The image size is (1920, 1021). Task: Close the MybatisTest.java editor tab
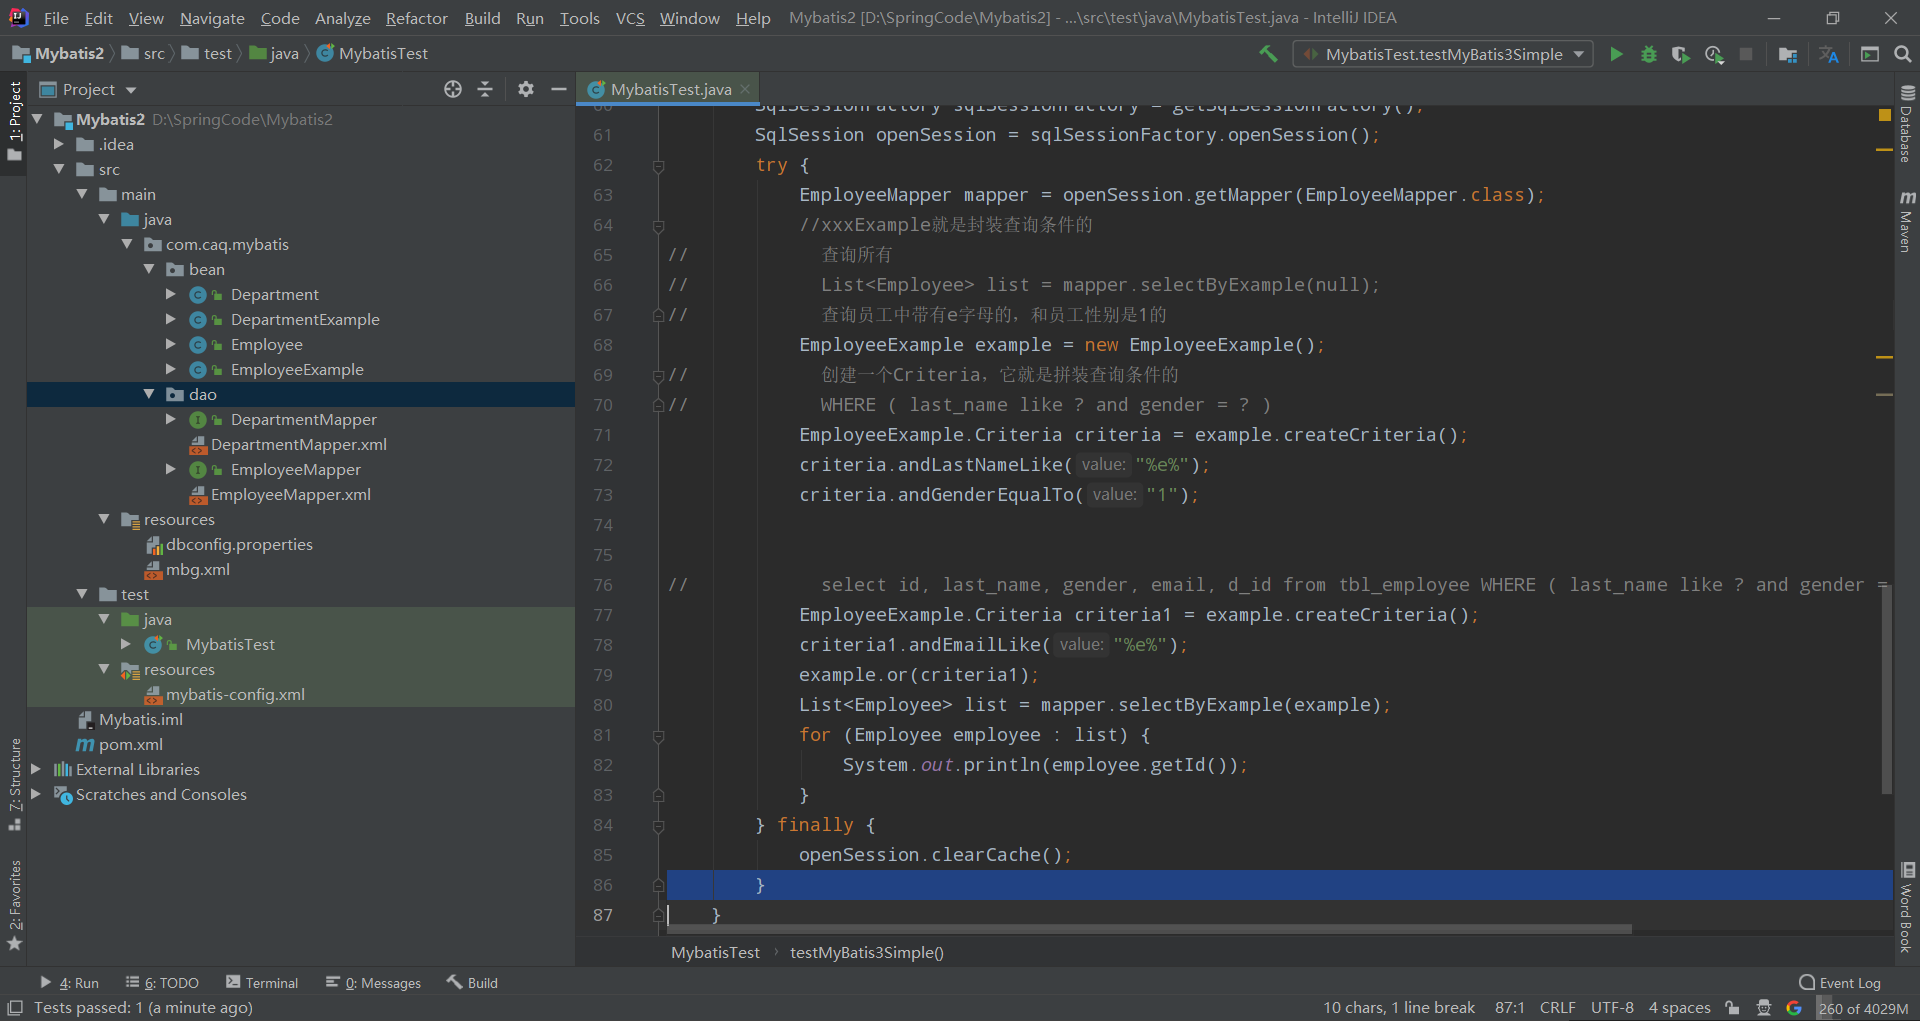(745, 89)
